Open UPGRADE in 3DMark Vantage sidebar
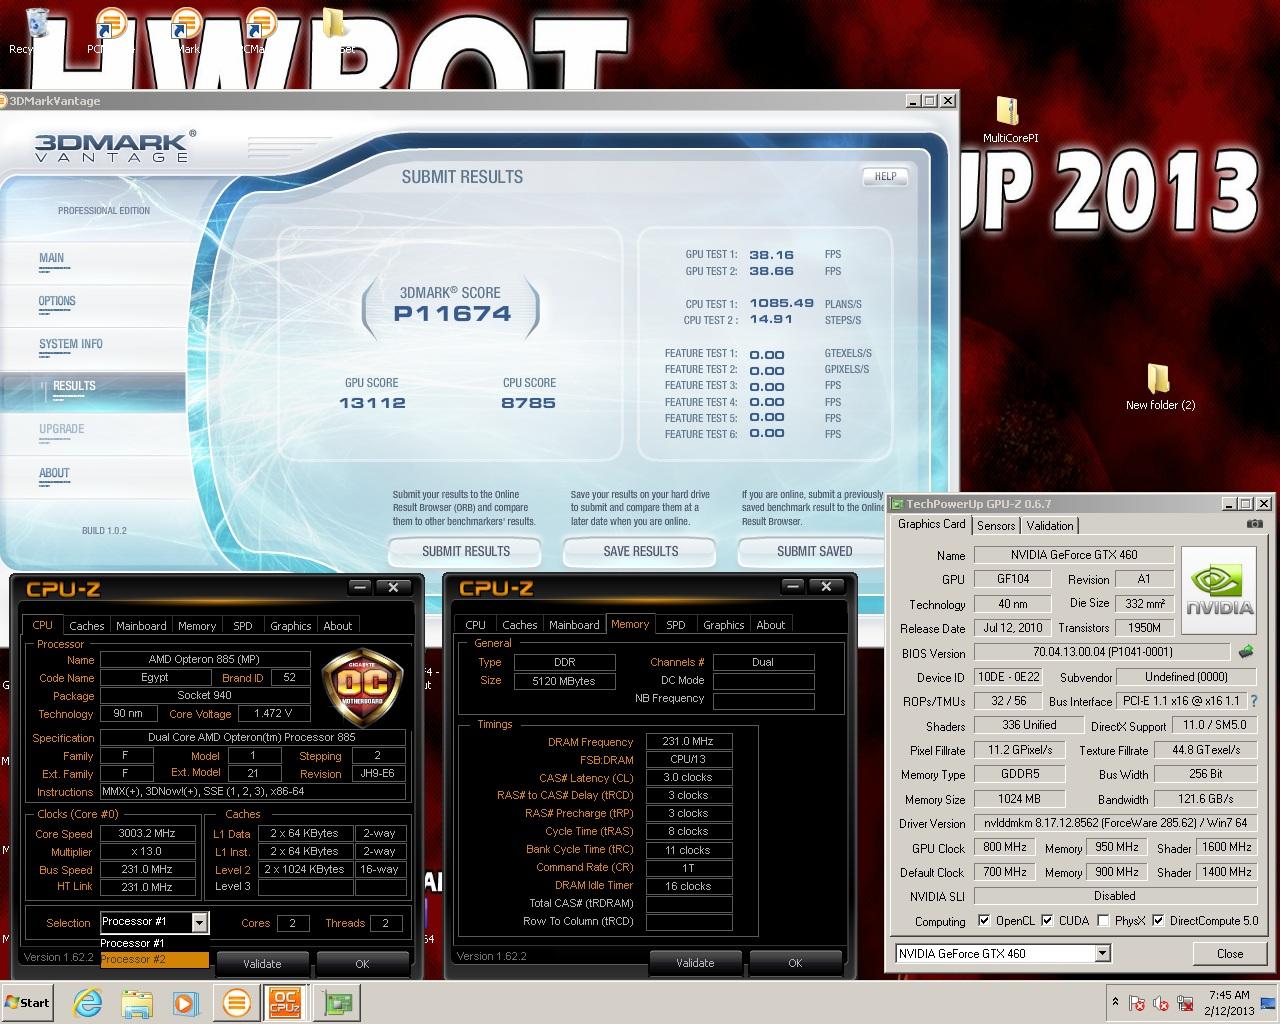The image size is (1280, 1024). [x=62, y=429]
